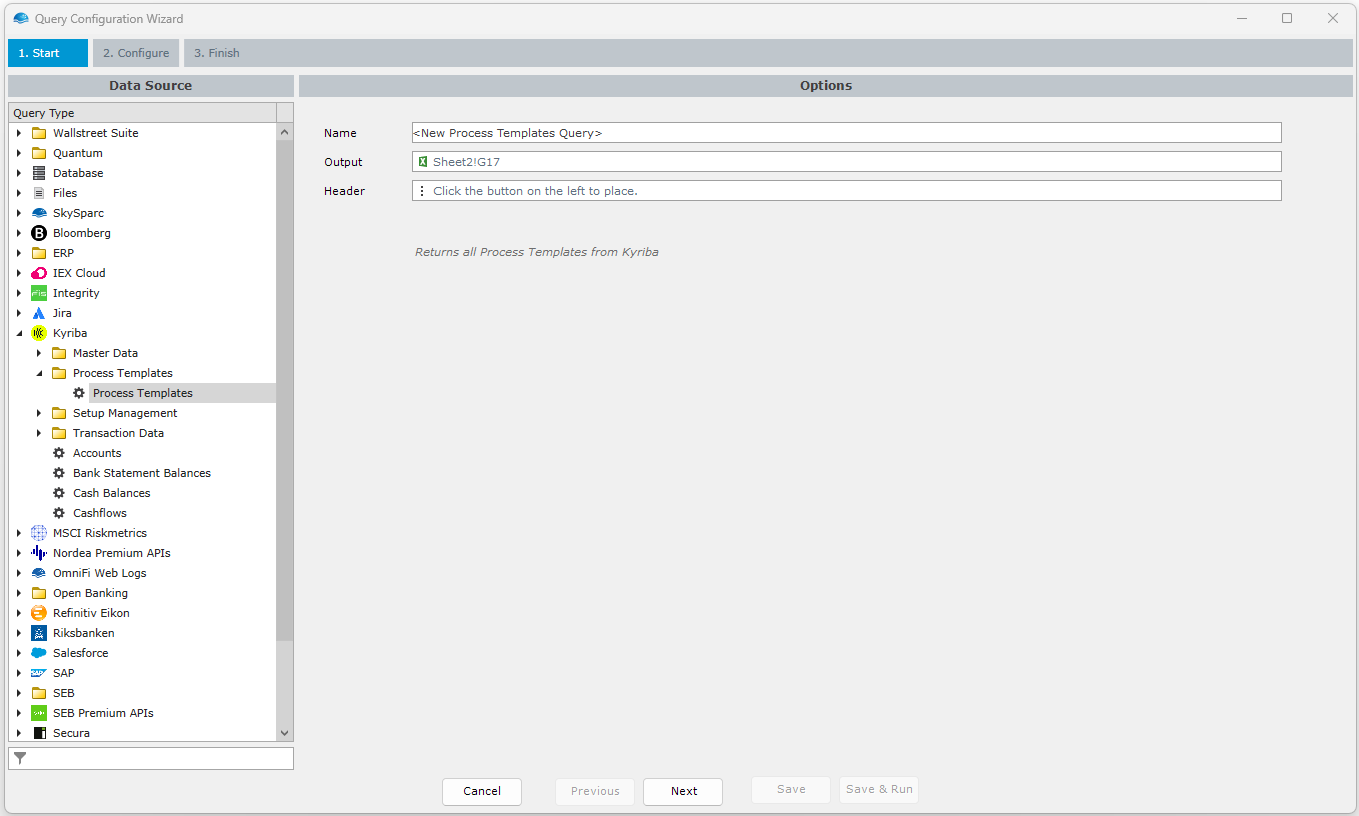The height and width of the screenshot is (816, 1359).
Task: Click the Bank Statement Balances gear icon
Action: [x=59, y=473]
